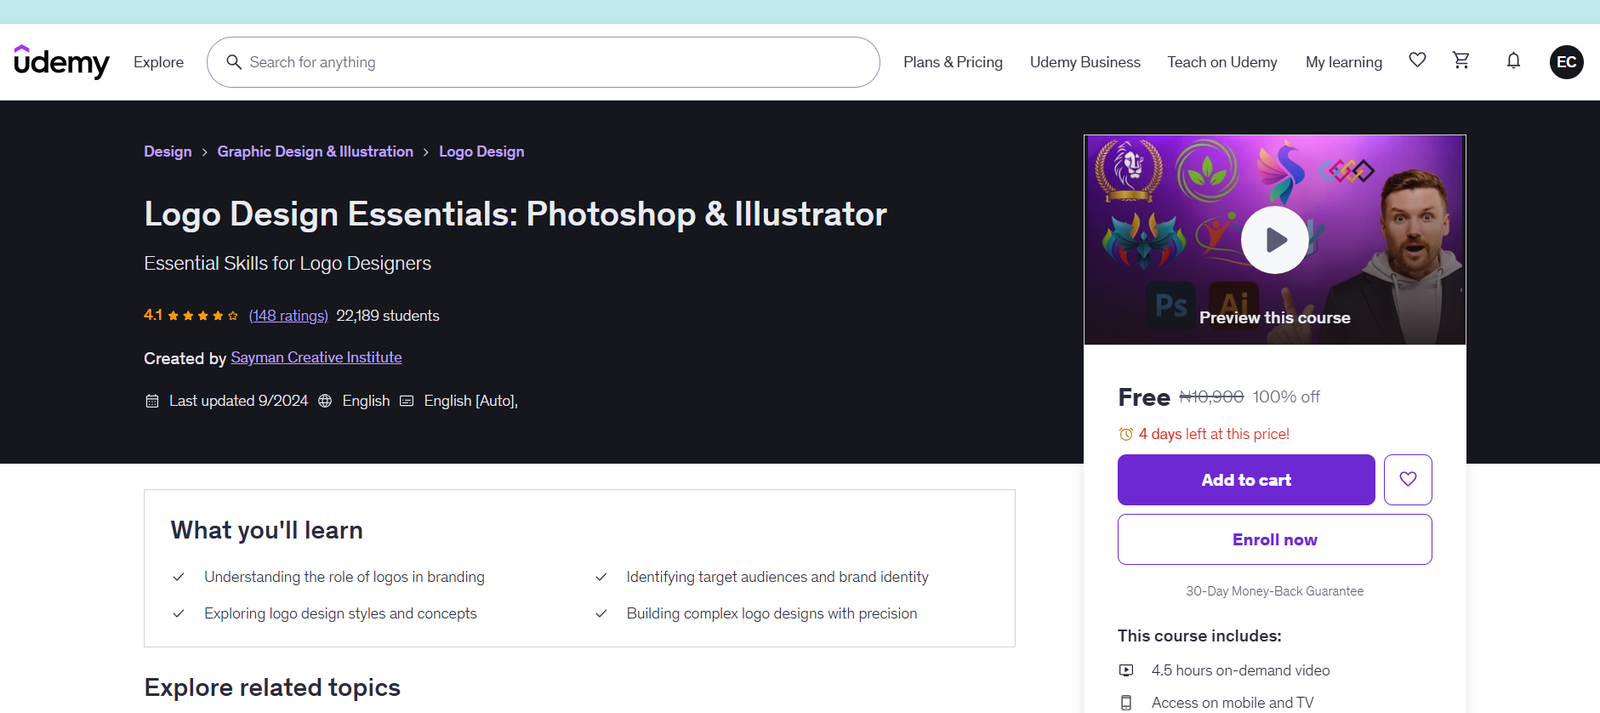Viewport: 1600px width, 713px height.
Task: Go to Graphic Design & Illustration breadcrumb
Action: coord(315,152)
